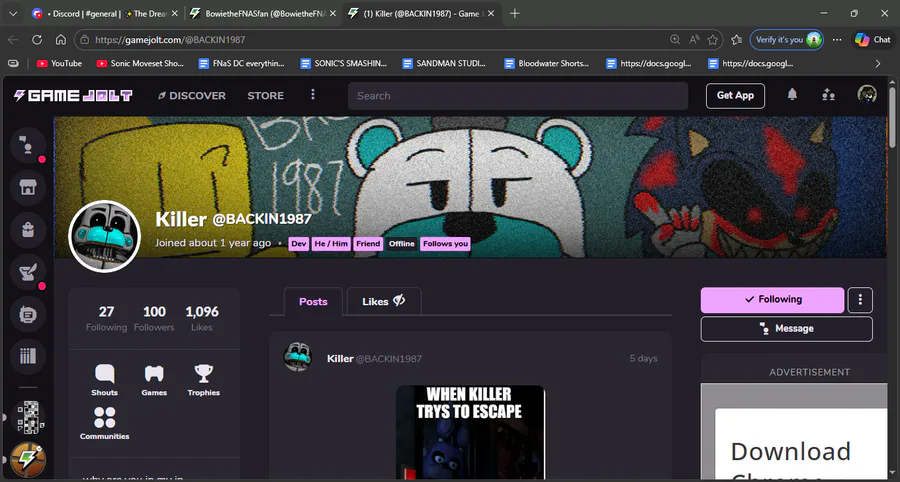This screenshot has width=900, height=482.
Task: Open the store icon in left sidebar
Action: pos(28,187)
